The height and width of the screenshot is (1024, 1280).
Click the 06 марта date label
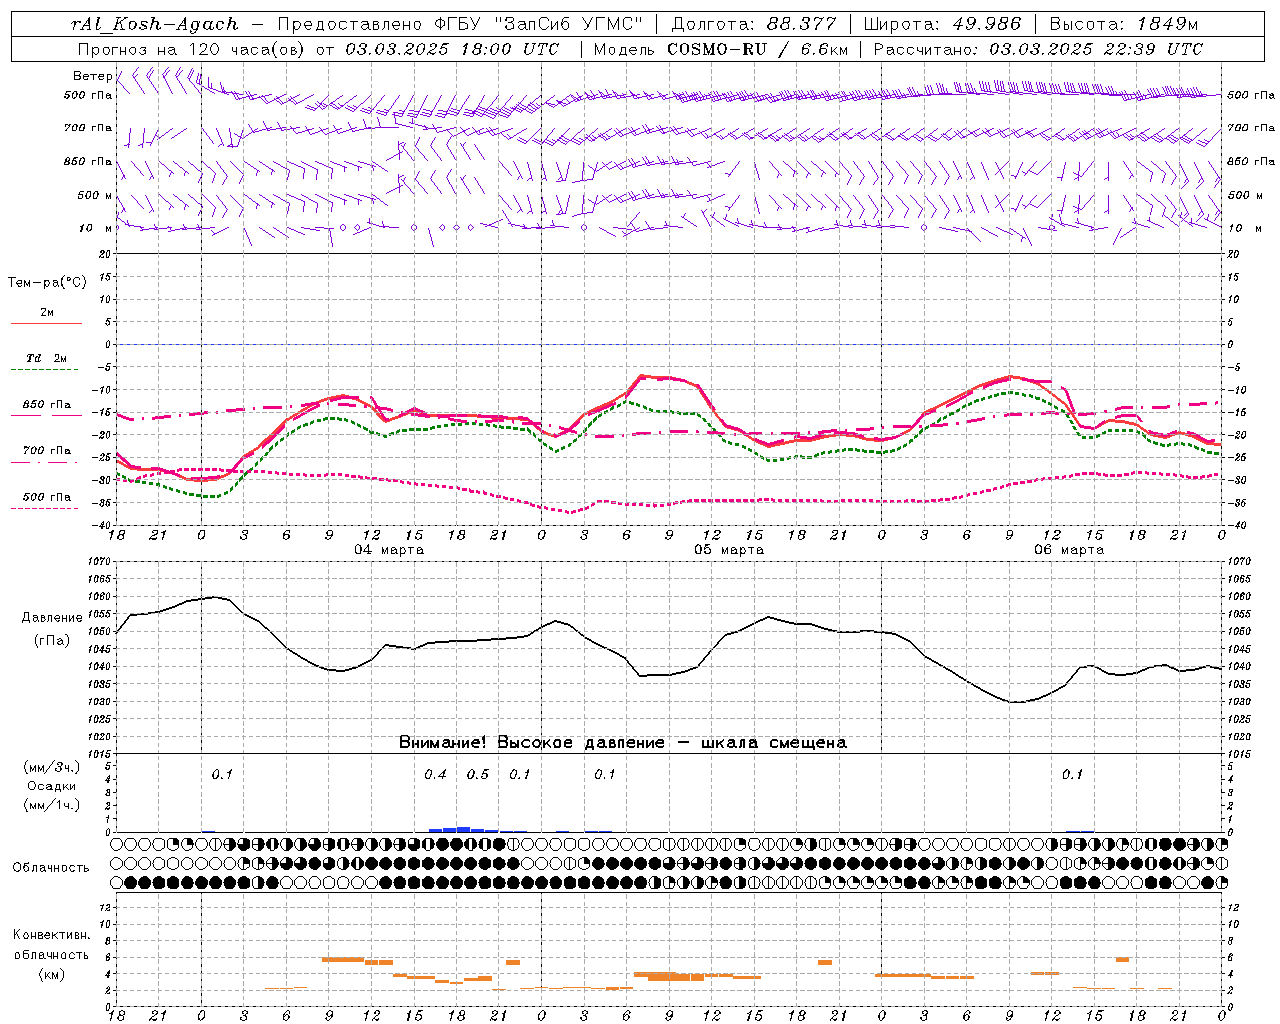tap(1069, 550)
